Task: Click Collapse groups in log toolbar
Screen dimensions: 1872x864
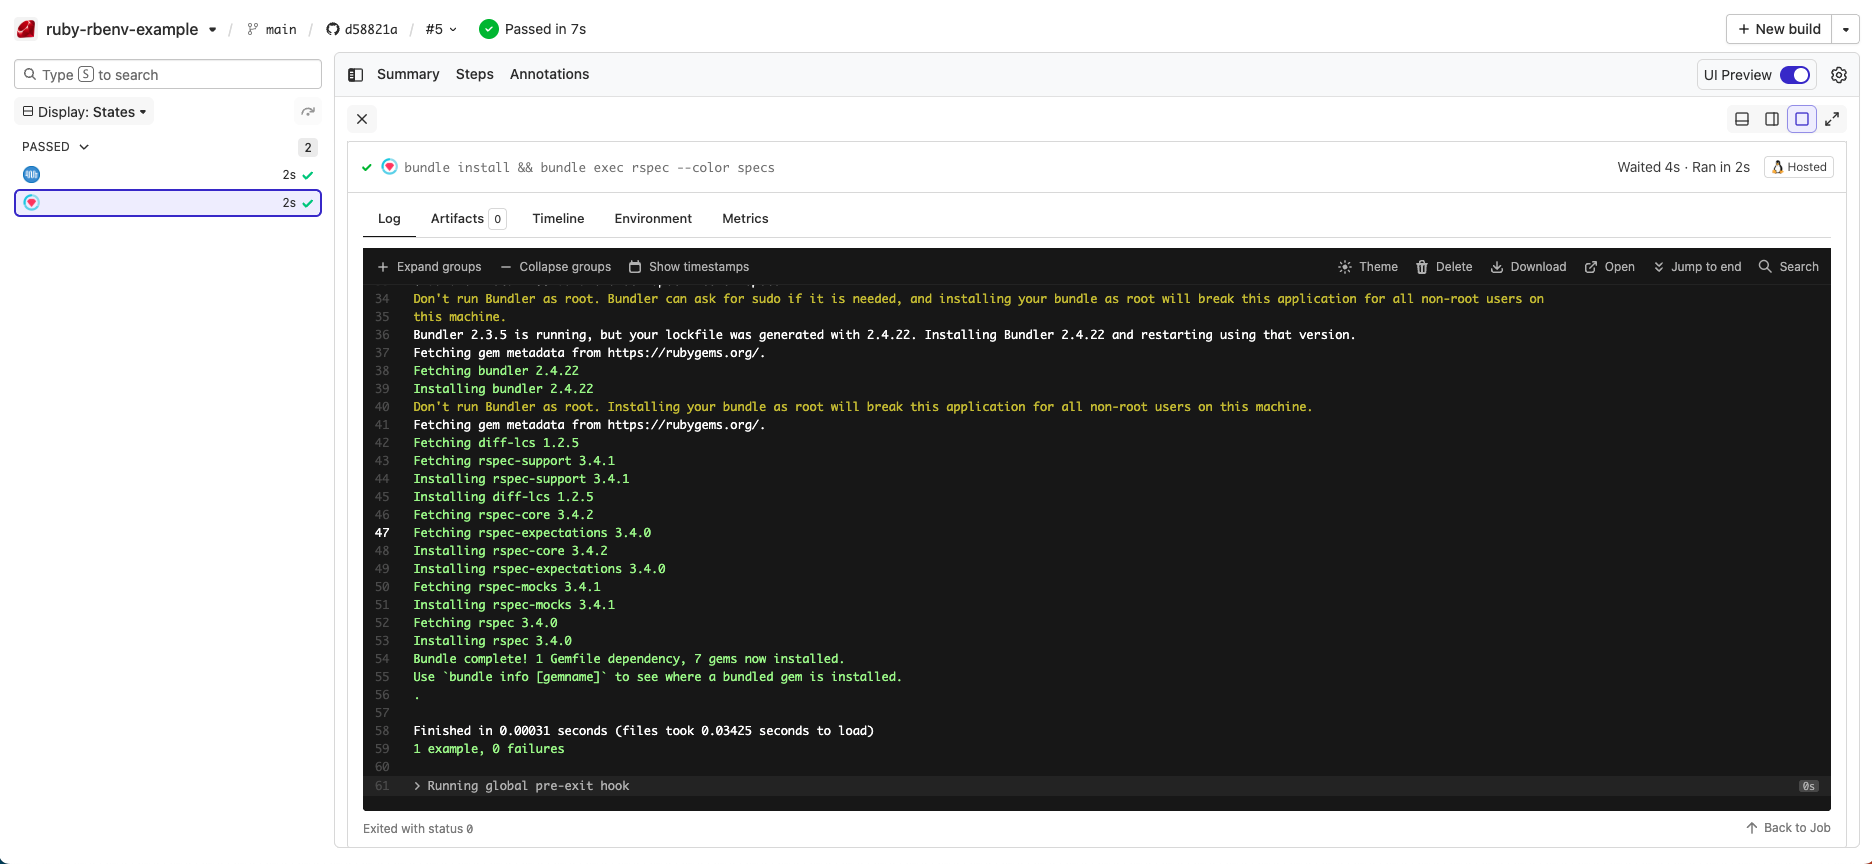Action: coord(555,267)
